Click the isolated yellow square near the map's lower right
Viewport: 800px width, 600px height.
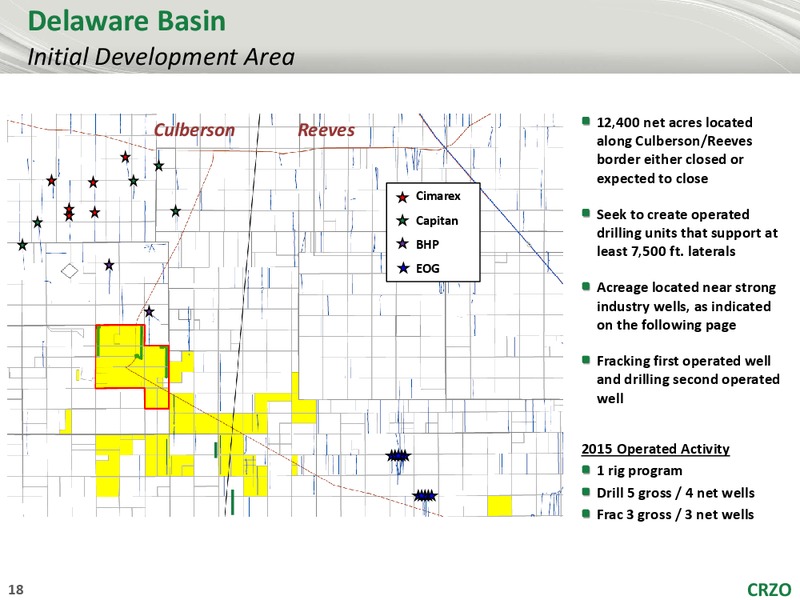tap(499, 506)
